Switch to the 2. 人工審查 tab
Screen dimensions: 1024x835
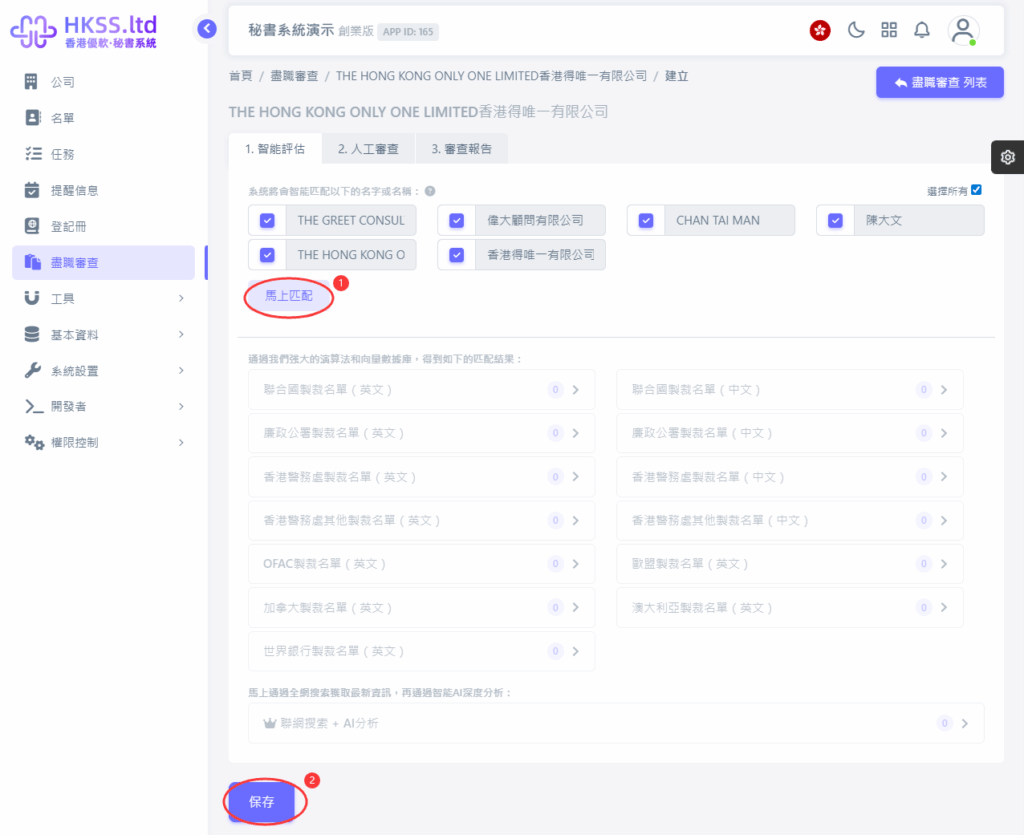pyautogui.click(x=368, y=149)
